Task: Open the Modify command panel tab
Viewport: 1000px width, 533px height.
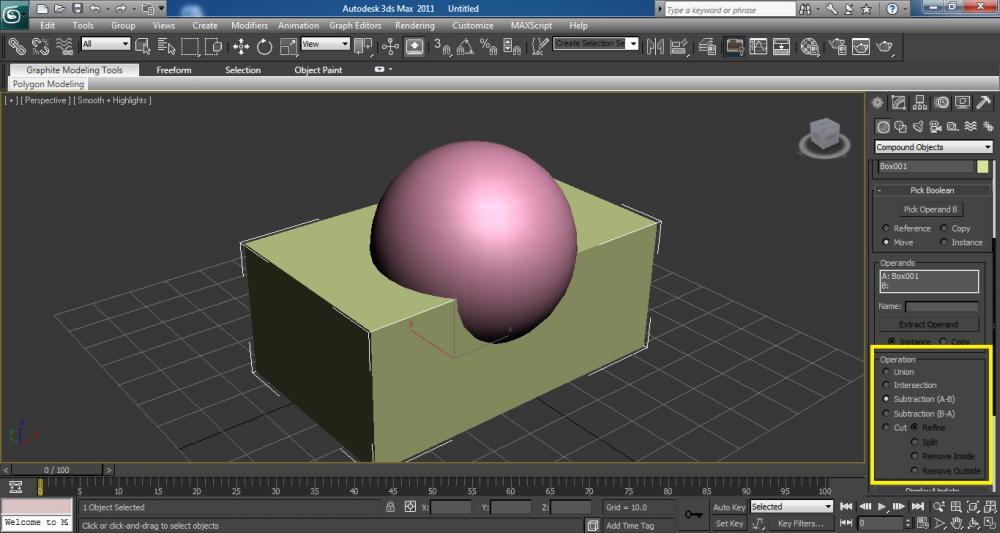Action: pyautogui.click(x=899, y=102)
